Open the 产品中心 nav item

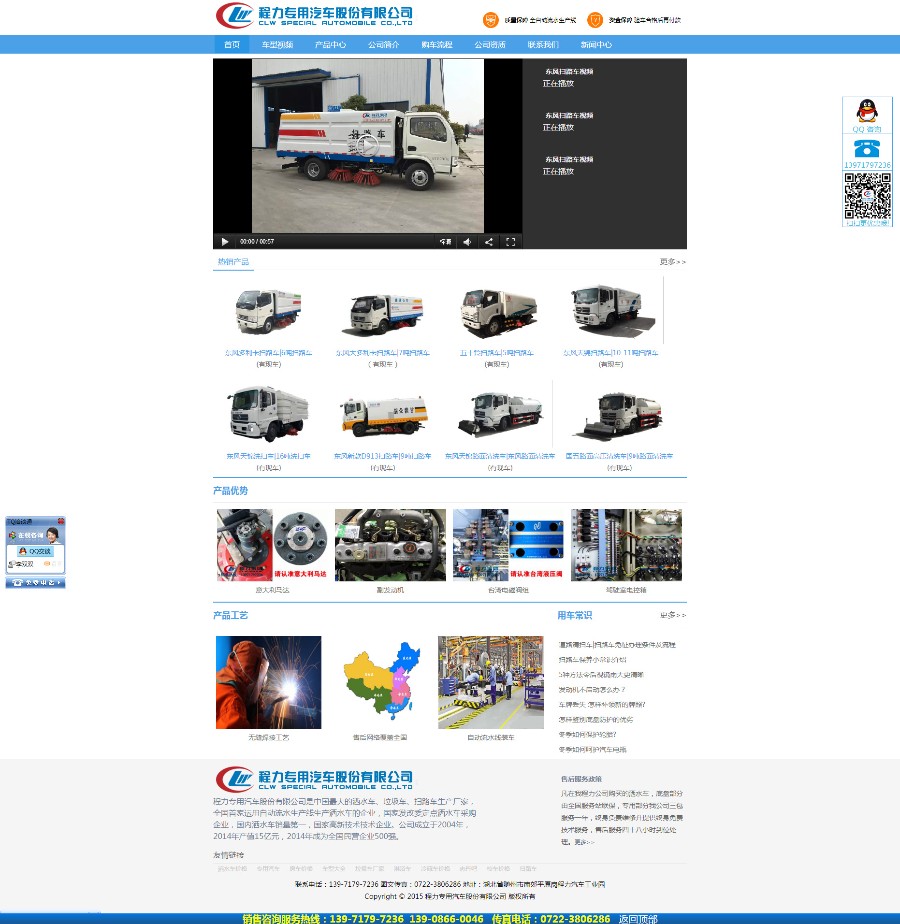(330, 45)
